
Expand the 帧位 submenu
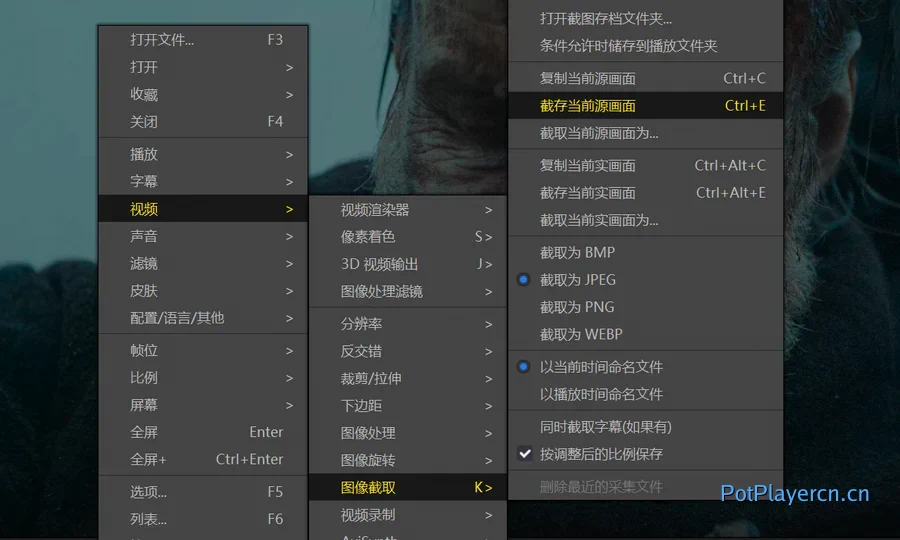203,351
